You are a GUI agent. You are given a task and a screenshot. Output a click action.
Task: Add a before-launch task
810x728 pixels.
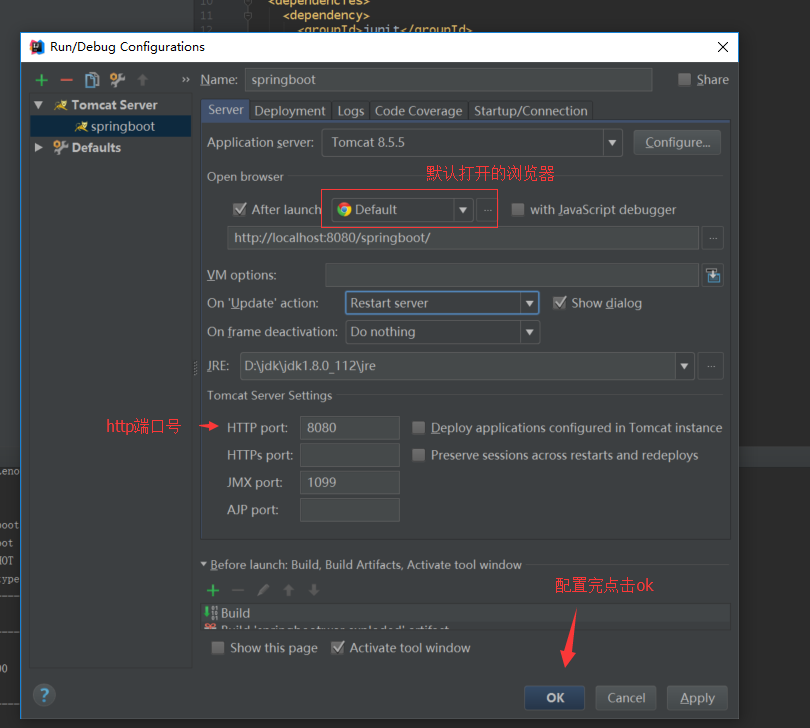(x=213, y=590)
